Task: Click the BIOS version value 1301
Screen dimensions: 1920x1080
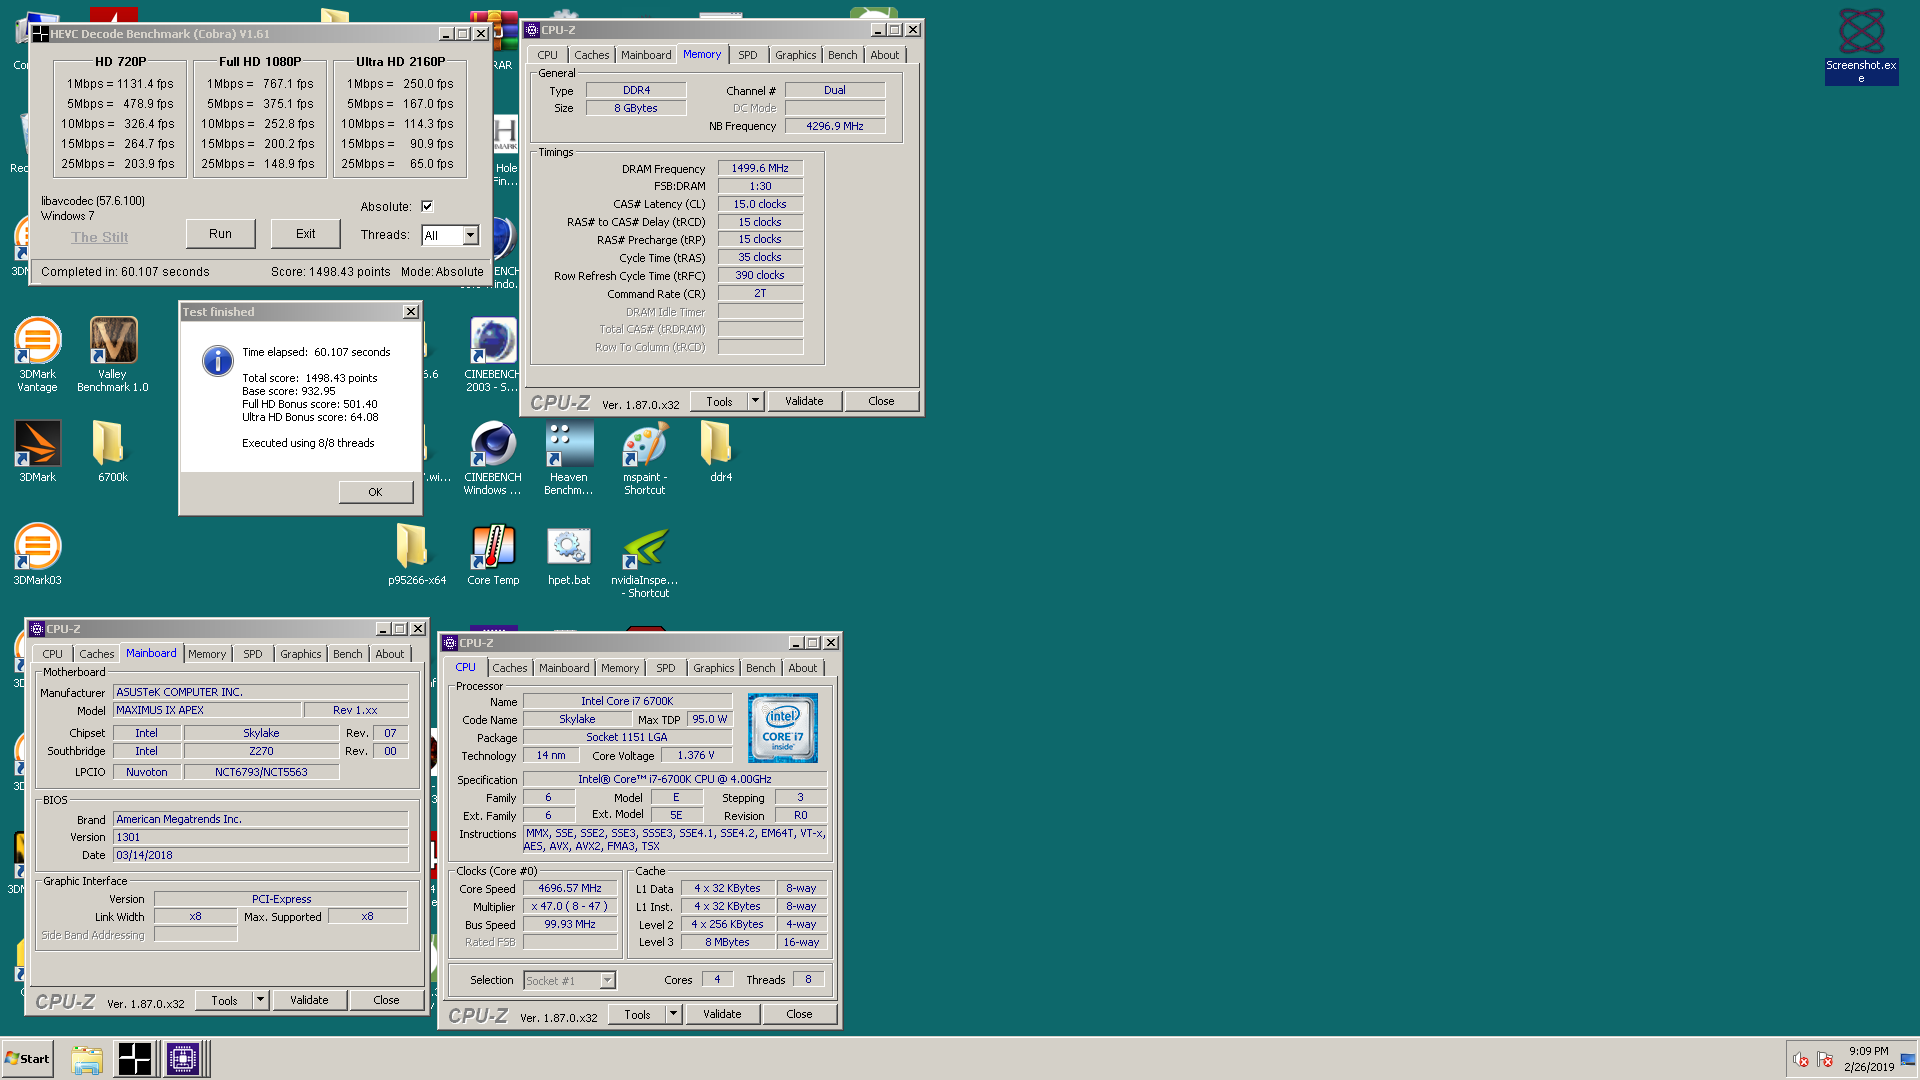Action: 260,837
